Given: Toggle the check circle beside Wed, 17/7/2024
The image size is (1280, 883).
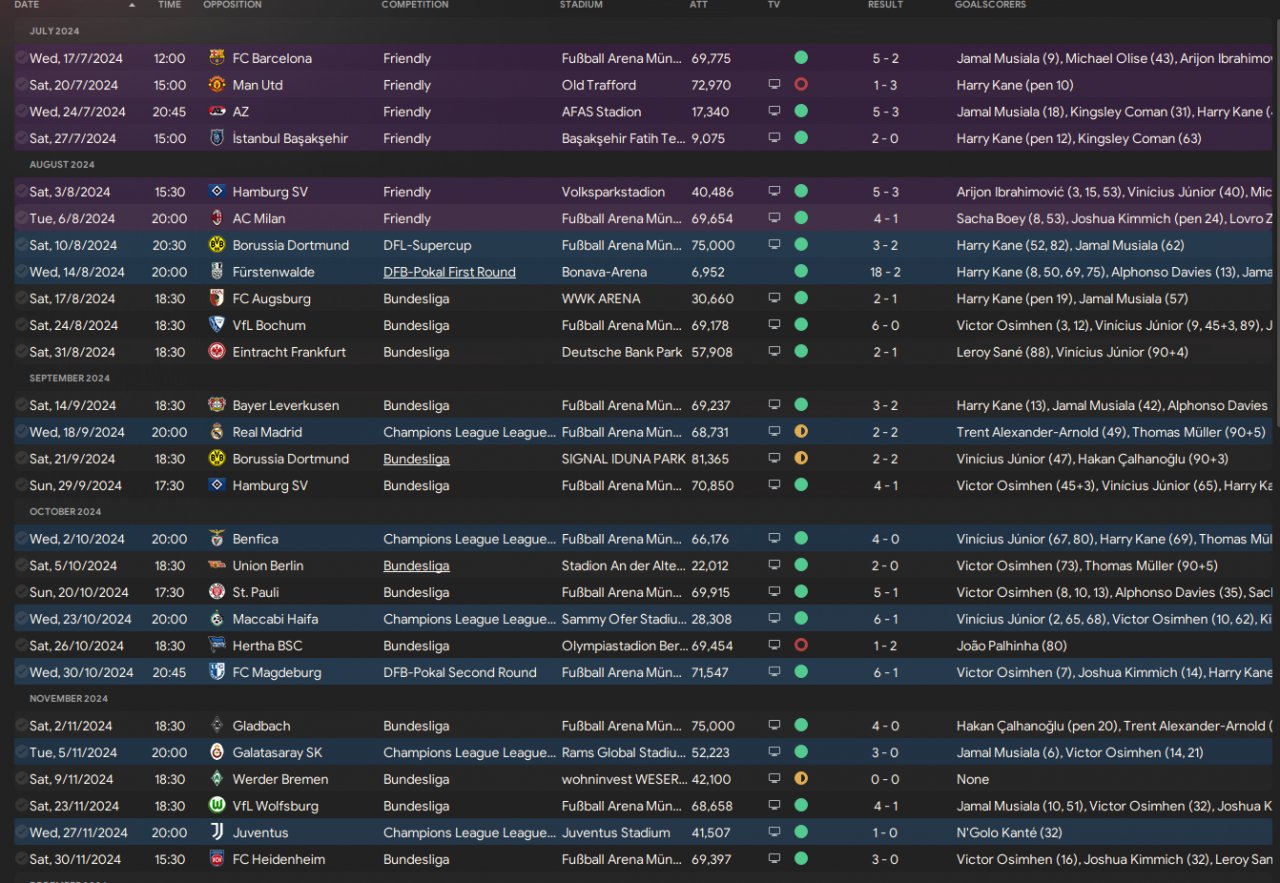Looking at the screenshot, I should coord(21,58).
